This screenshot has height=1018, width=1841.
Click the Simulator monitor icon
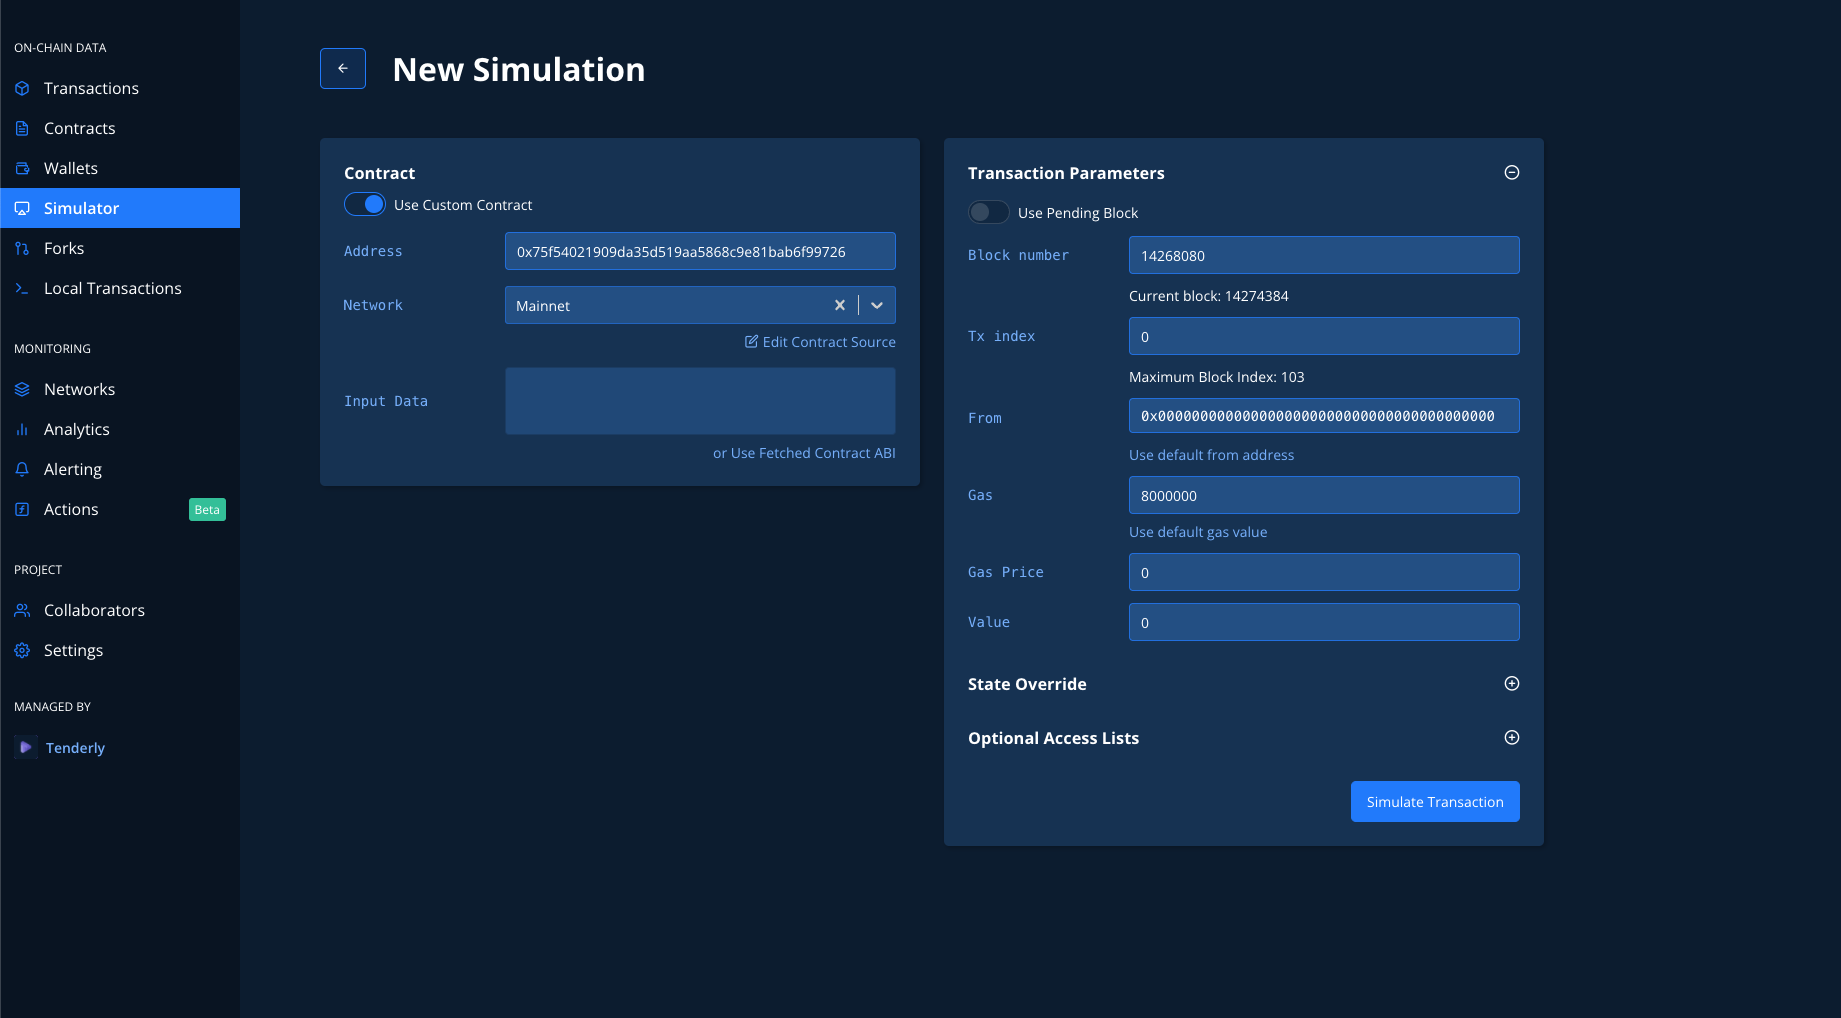(x=22, y=209)
